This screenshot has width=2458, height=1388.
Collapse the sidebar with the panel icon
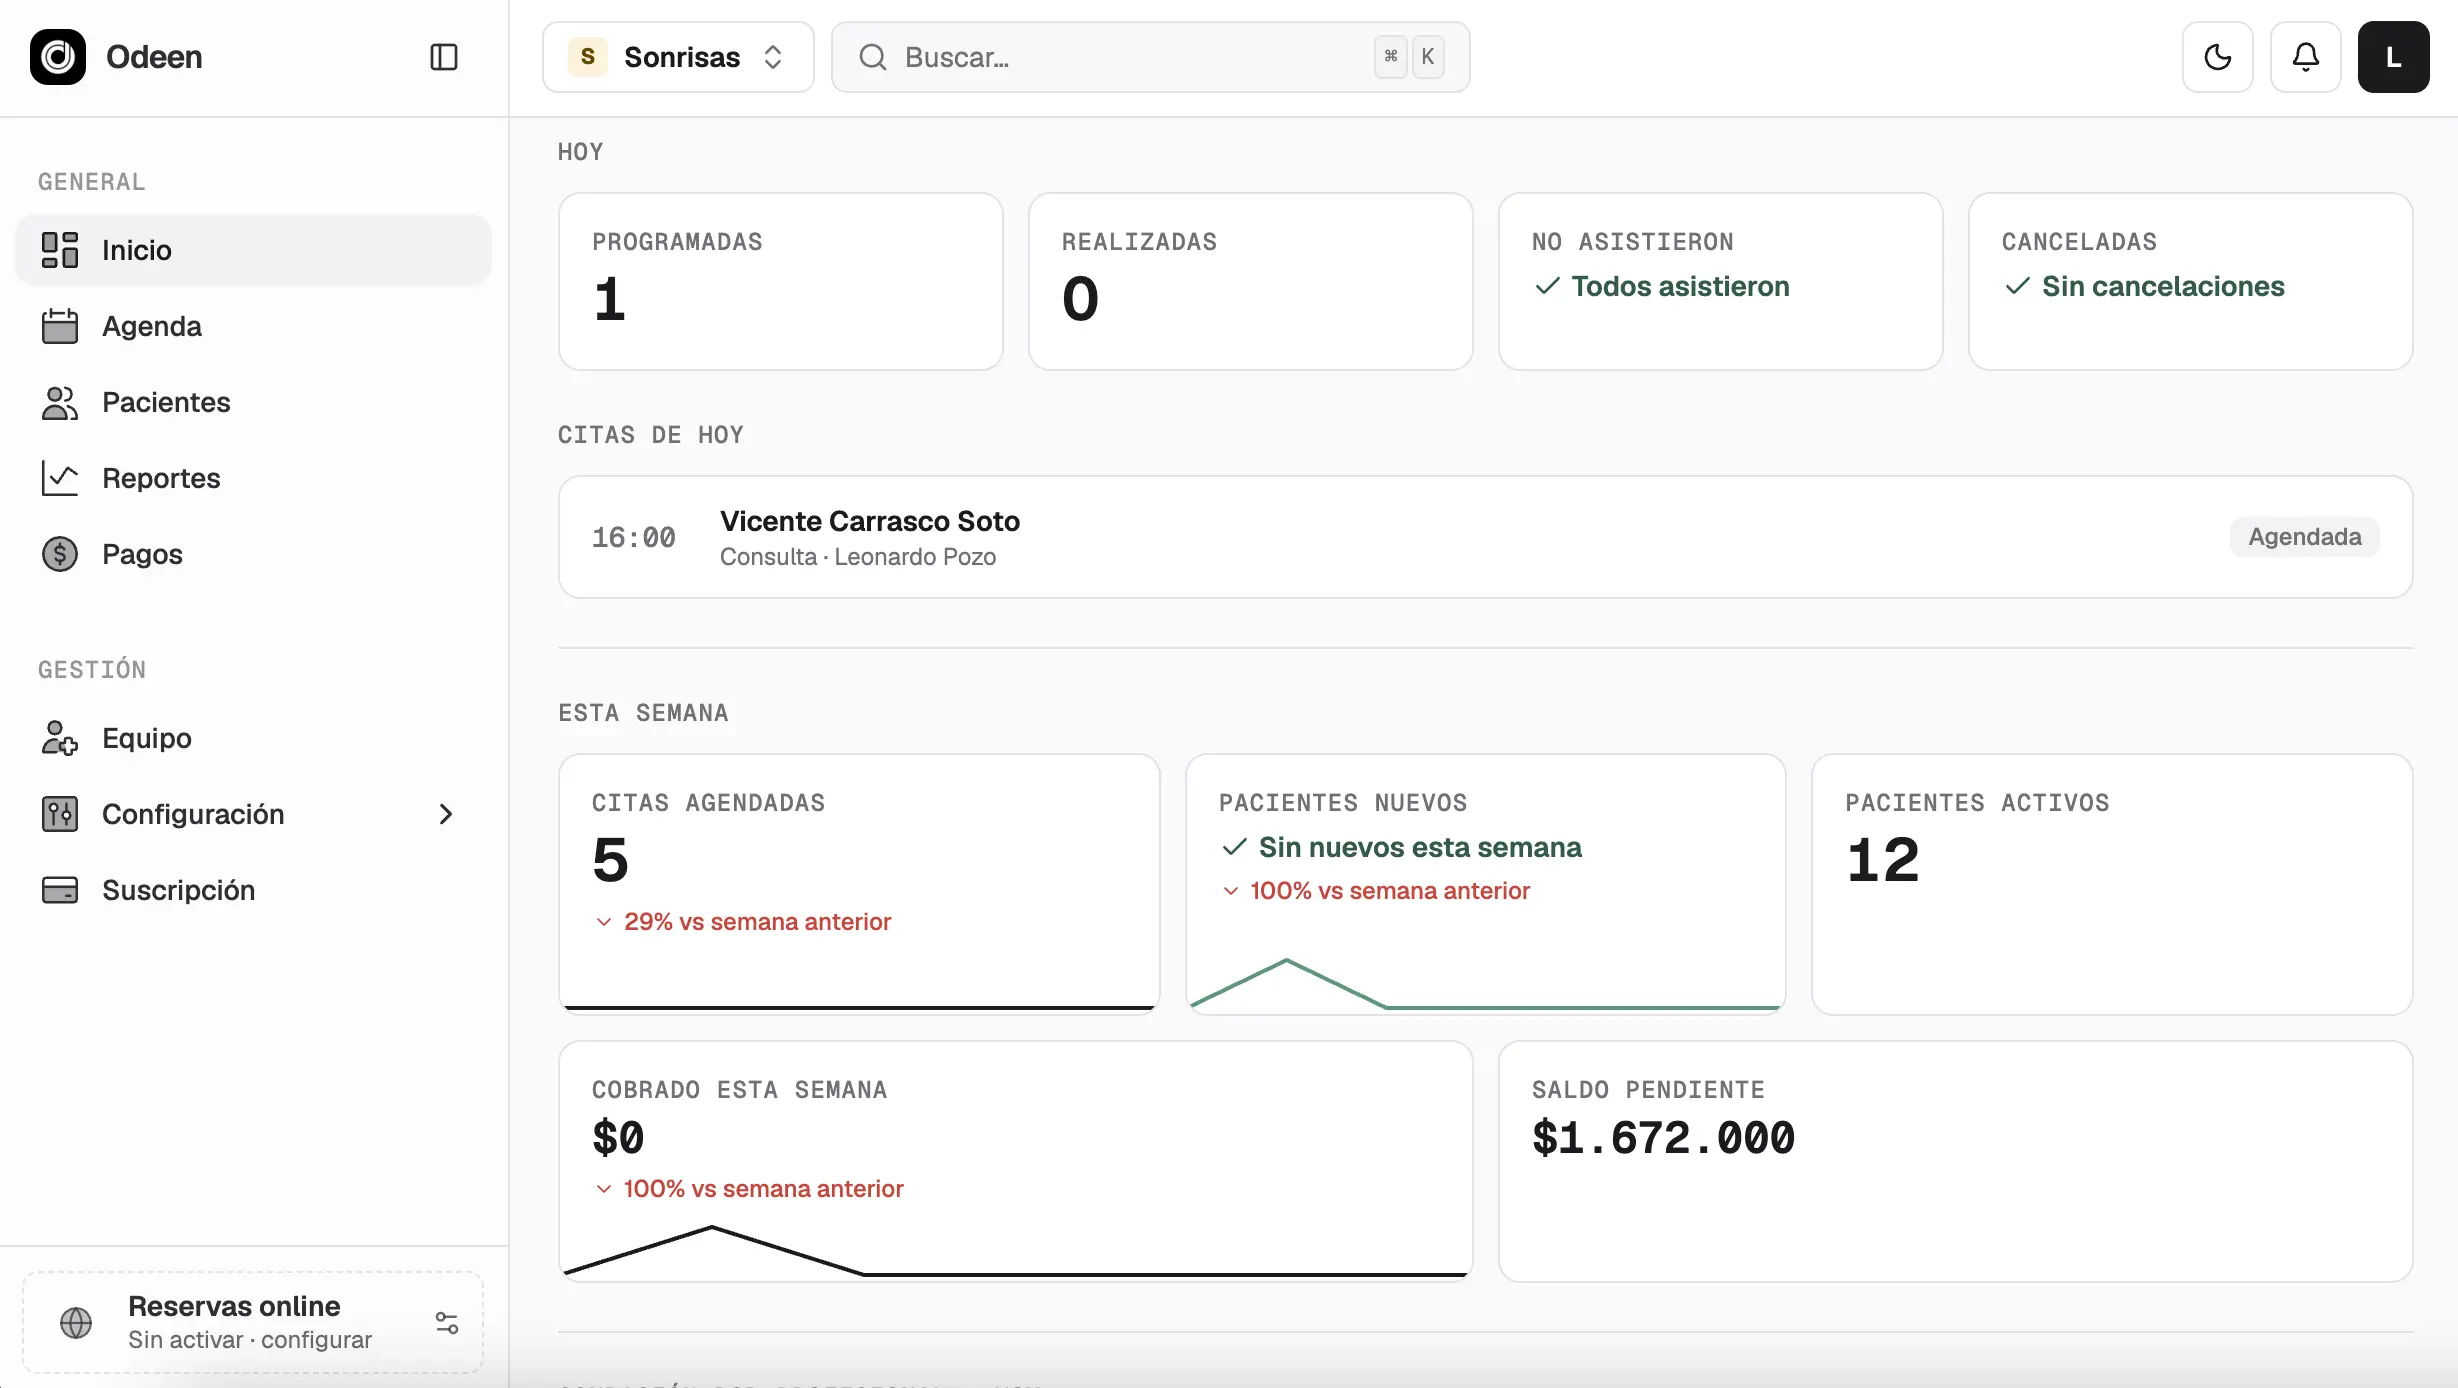point(443,57)
